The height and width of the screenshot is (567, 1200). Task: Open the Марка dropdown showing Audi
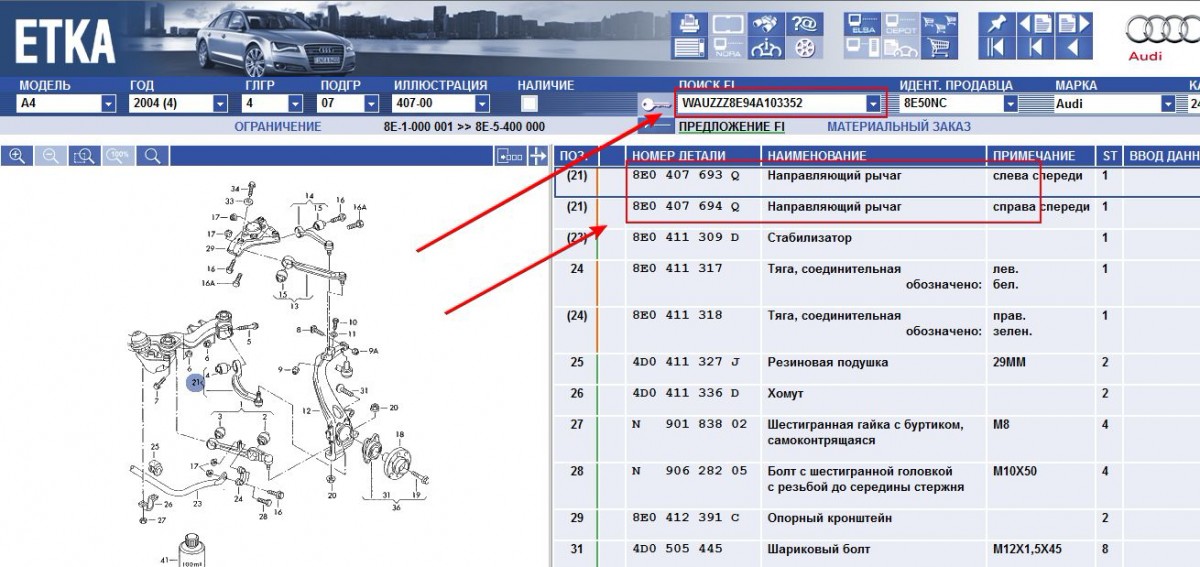1167,103
